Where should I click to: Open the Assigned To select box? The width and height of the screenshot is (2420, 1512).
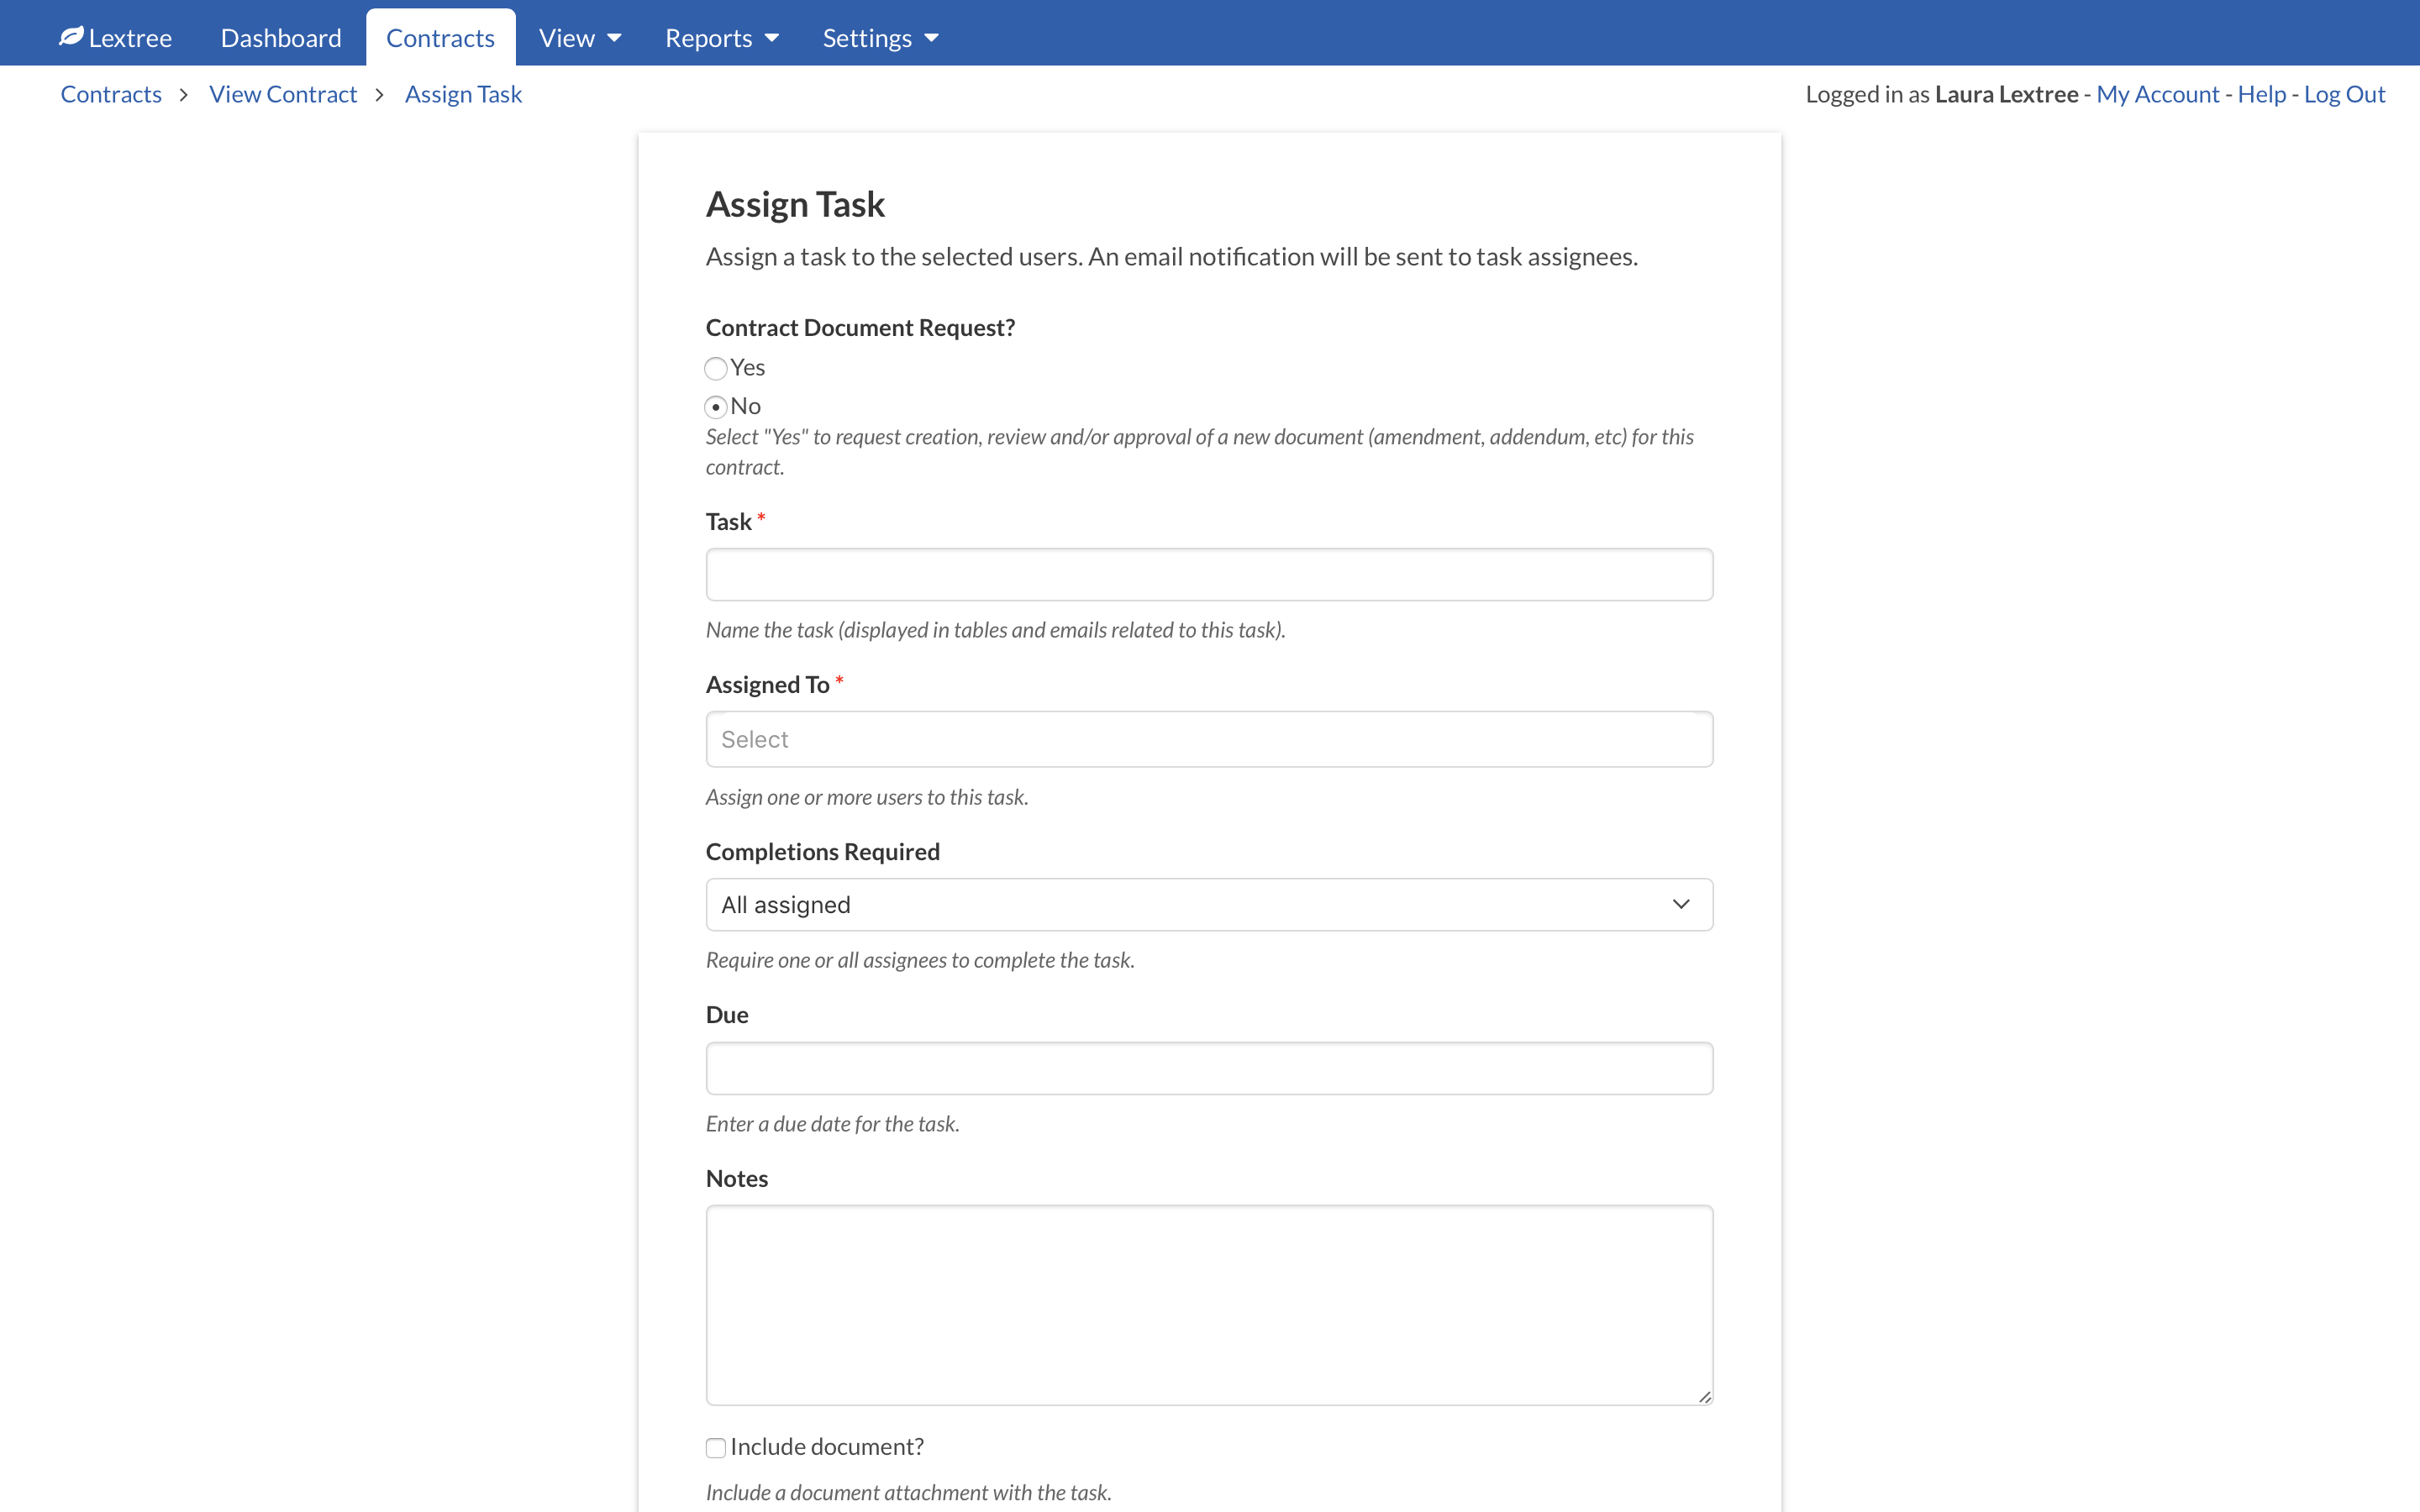point(1209,739)
